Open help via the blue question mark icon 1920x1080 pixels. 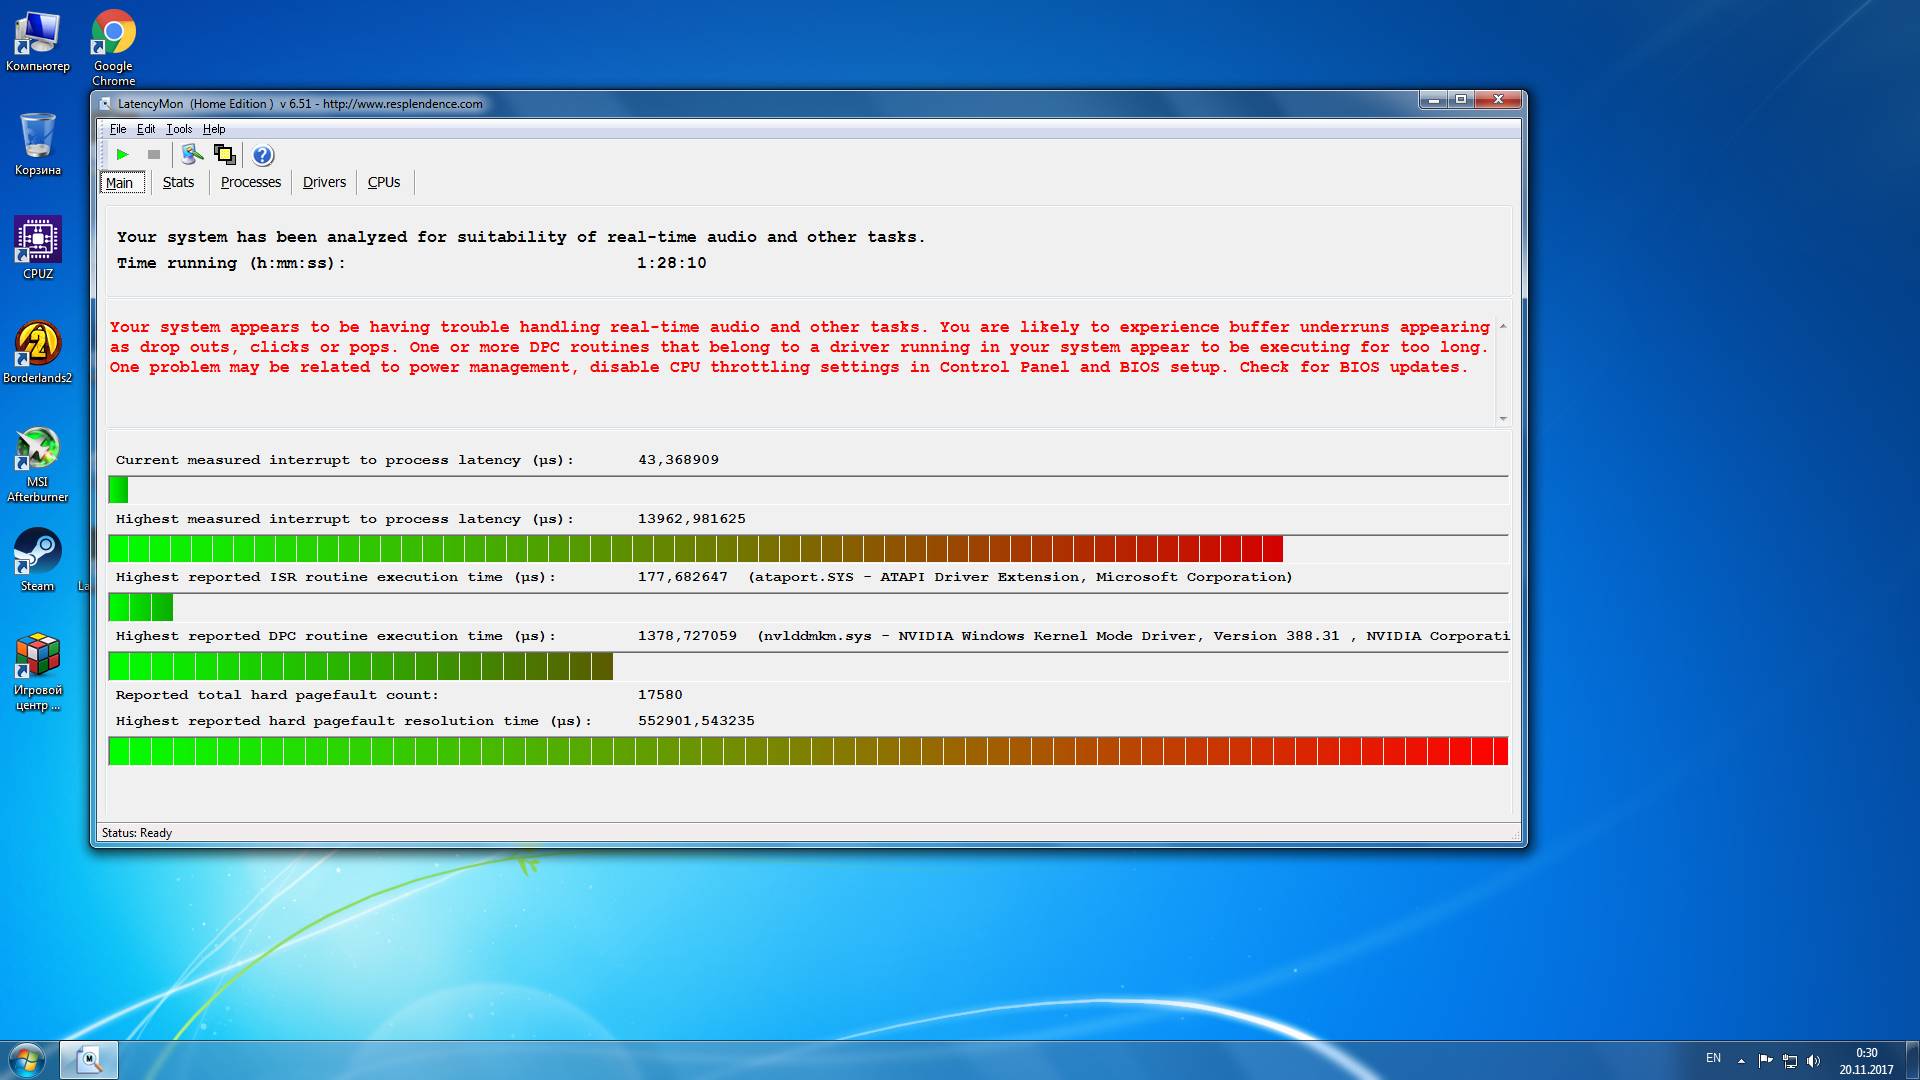[263, 155]
